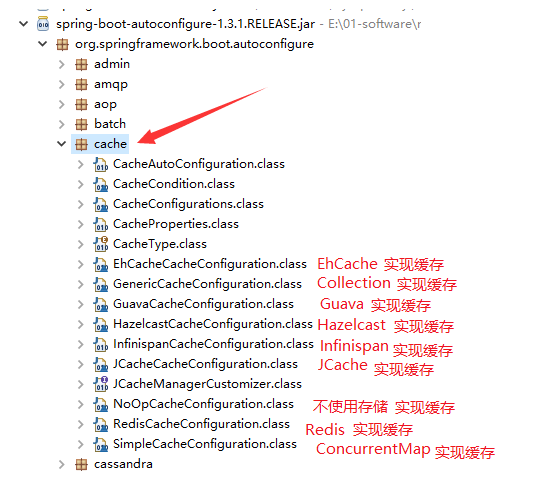Select RedisCacheConfiguration.class file name

pyautogui.click(x=201, y=424)
